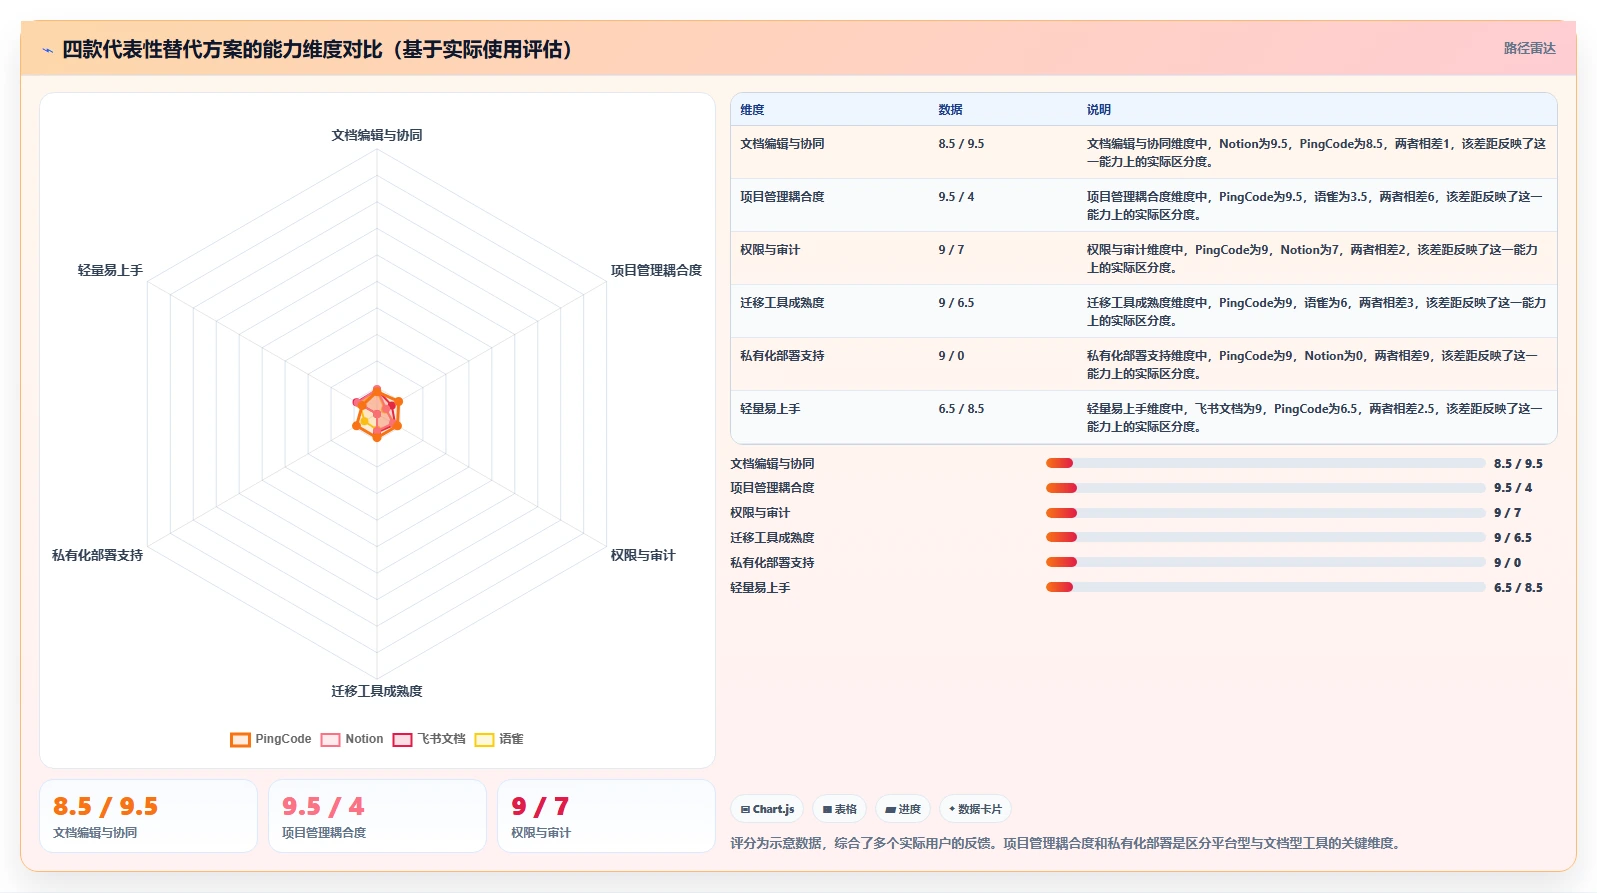Viewport: 1597px width, 893px height.
Task: Click the small icon before the panel title
Action: [x=47, y=50]
